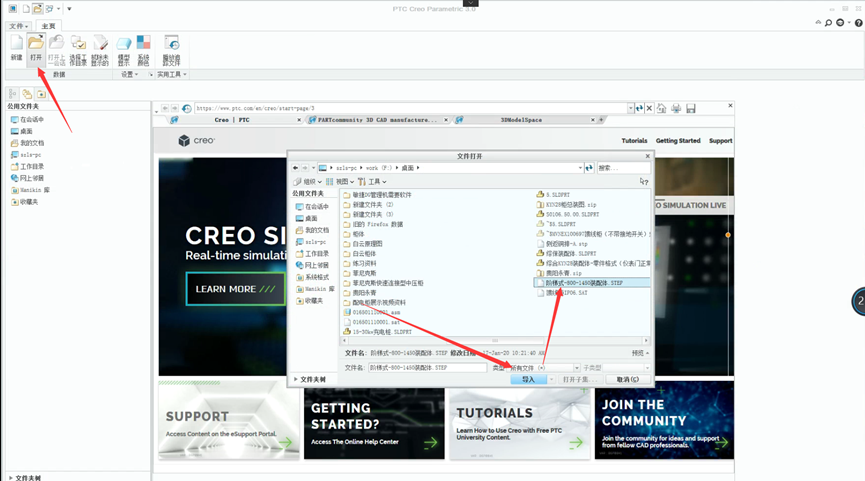
Task: Click horizontal scrollbar in dialog file list
Action: 495,340
